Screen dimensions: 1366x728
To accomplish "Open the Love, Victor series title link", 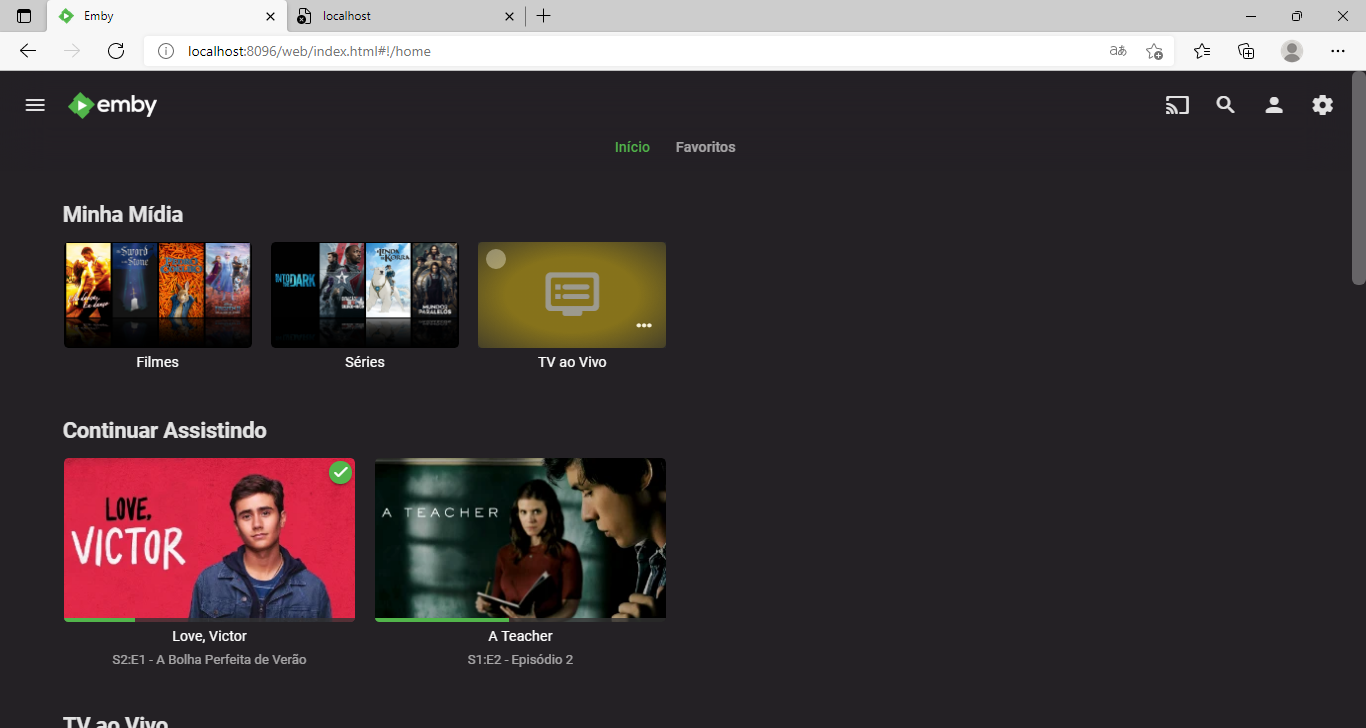I will (x=209, y=636).
